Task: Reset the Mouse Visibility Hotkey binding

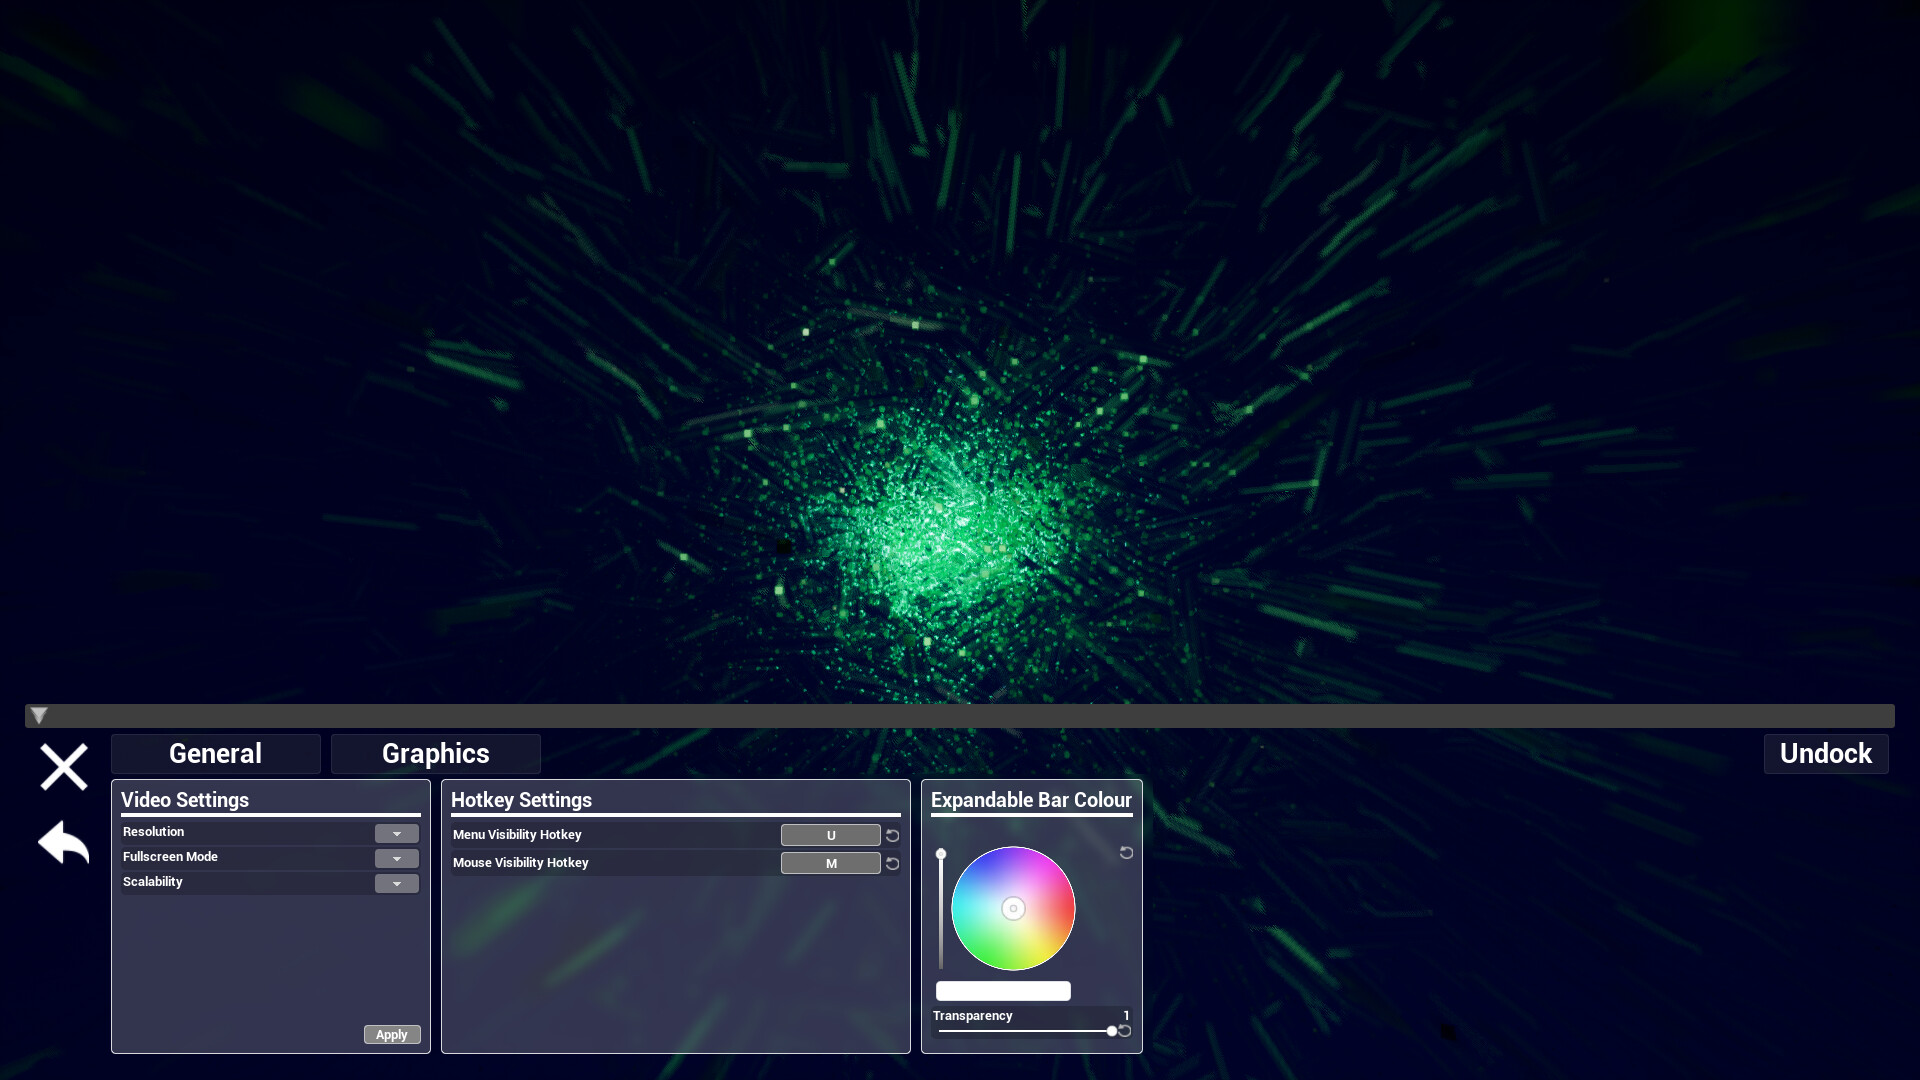Action: click(x=891, y=863)
